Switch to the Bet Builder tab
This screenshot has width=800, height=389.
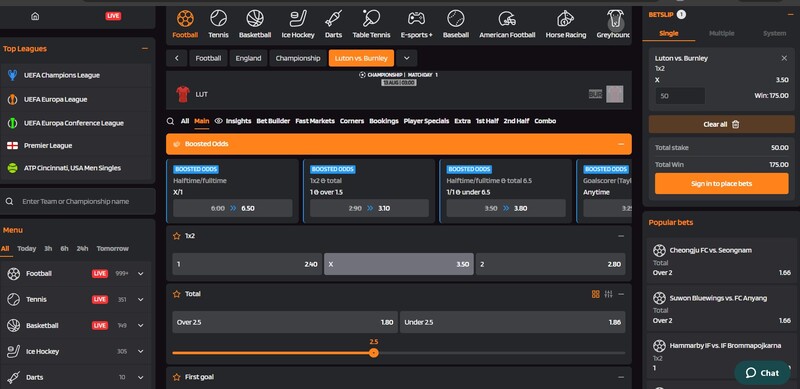[273, 121]
